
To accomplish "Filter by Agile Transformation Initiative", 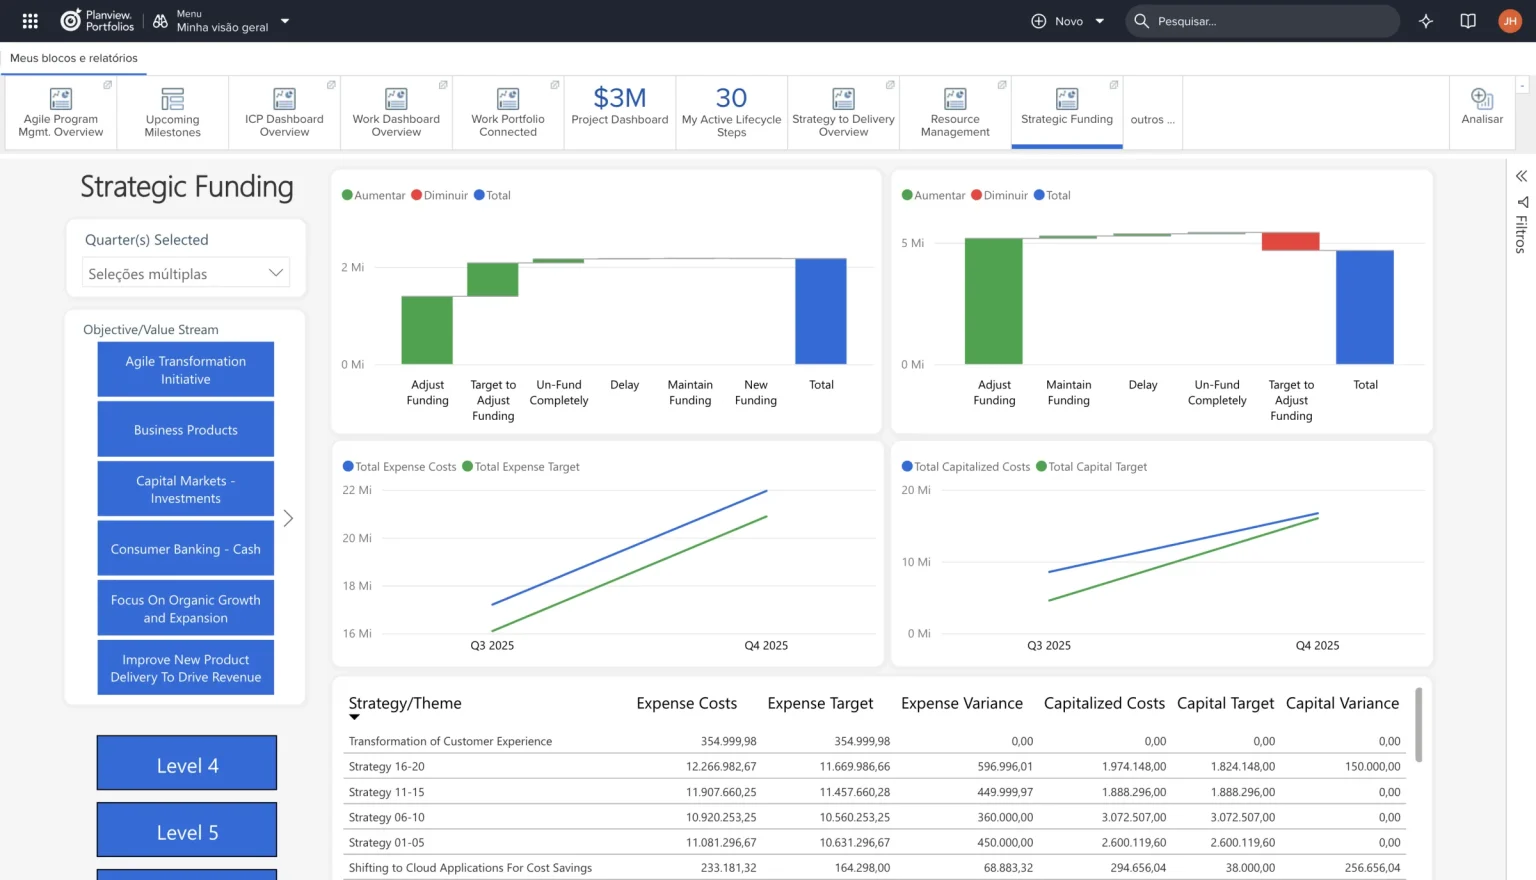I will pos(186,370).
